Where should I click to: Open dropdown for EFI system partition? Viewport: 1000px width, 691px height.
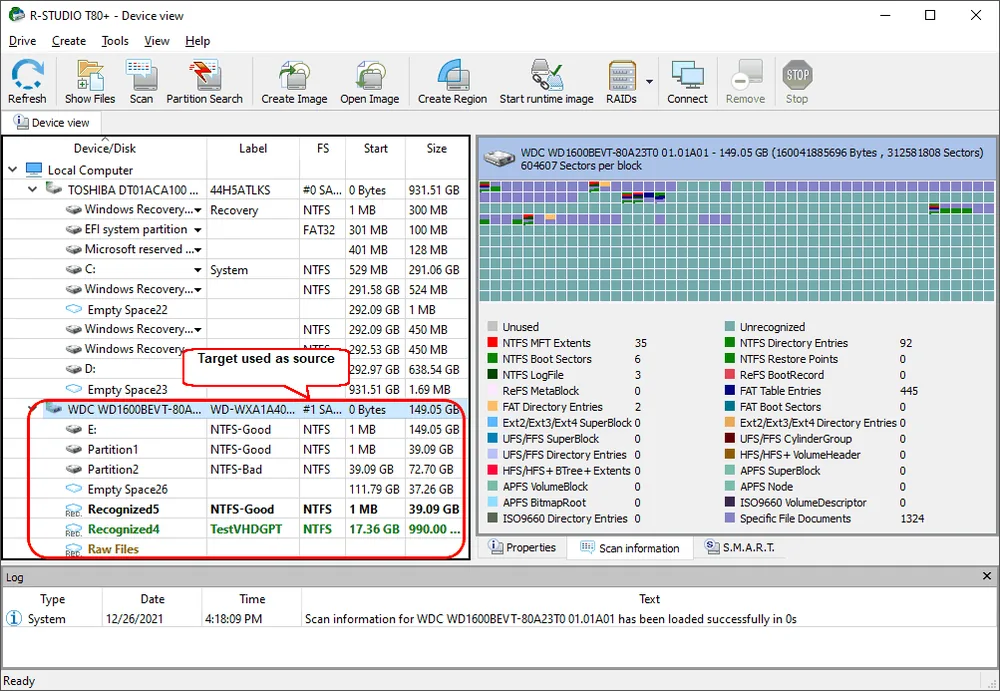(198, 230)
